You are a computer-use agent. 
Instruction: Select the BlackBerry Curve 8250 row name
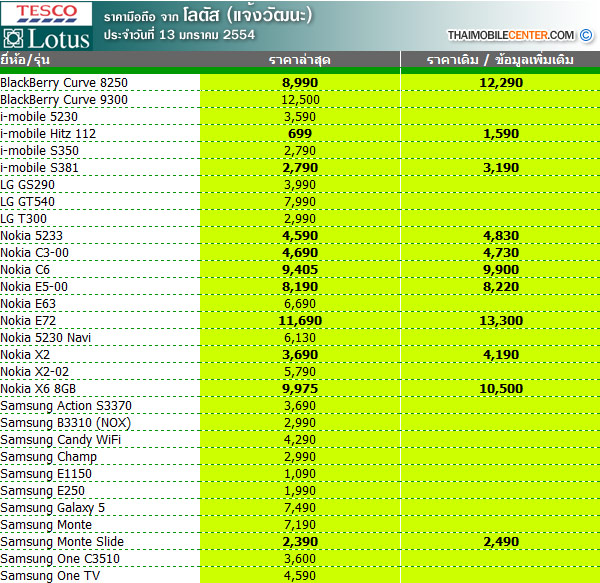point(64,83)
